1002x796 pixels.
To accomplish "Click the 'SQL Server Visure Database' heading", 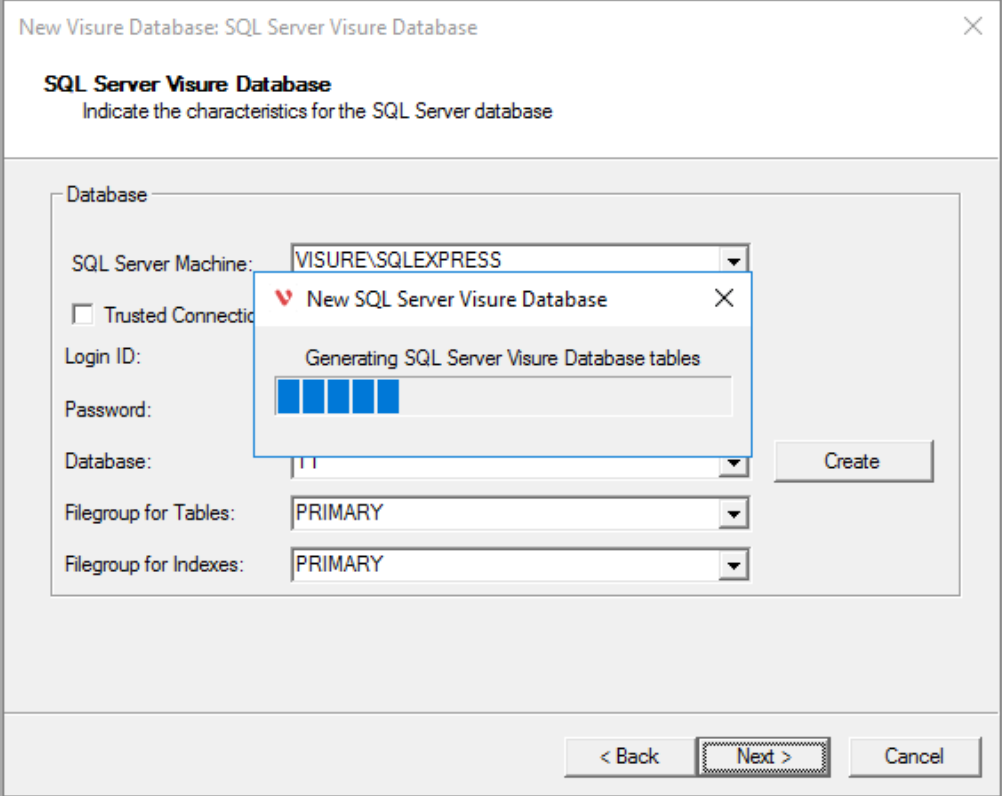I will (187, 84).
